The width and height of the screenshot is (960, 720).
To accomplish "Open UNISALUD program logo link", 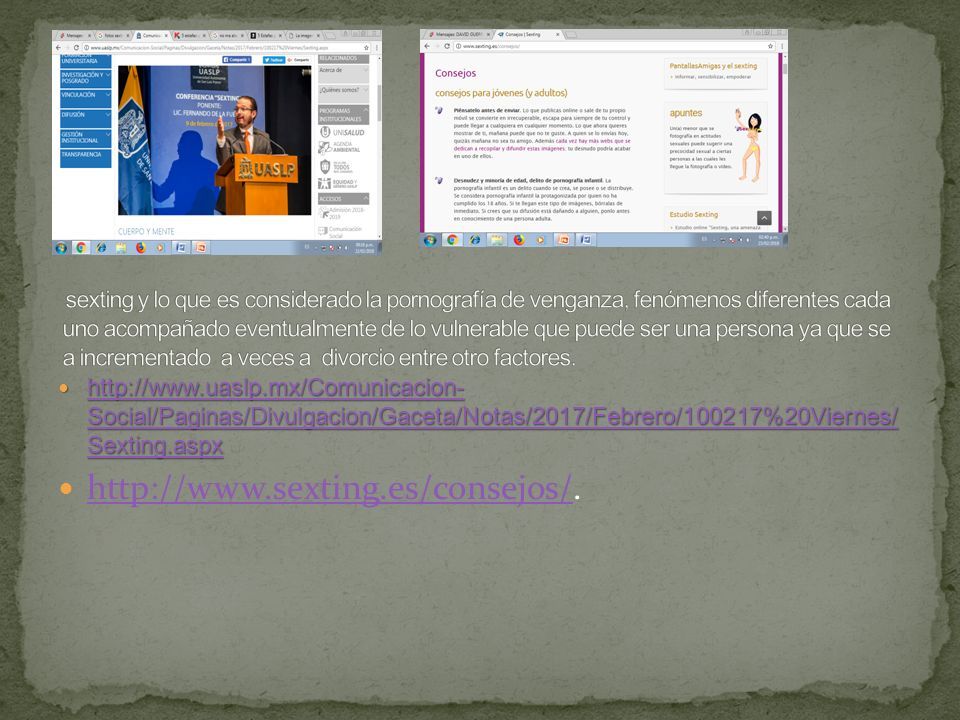I will tap(342, 132).
